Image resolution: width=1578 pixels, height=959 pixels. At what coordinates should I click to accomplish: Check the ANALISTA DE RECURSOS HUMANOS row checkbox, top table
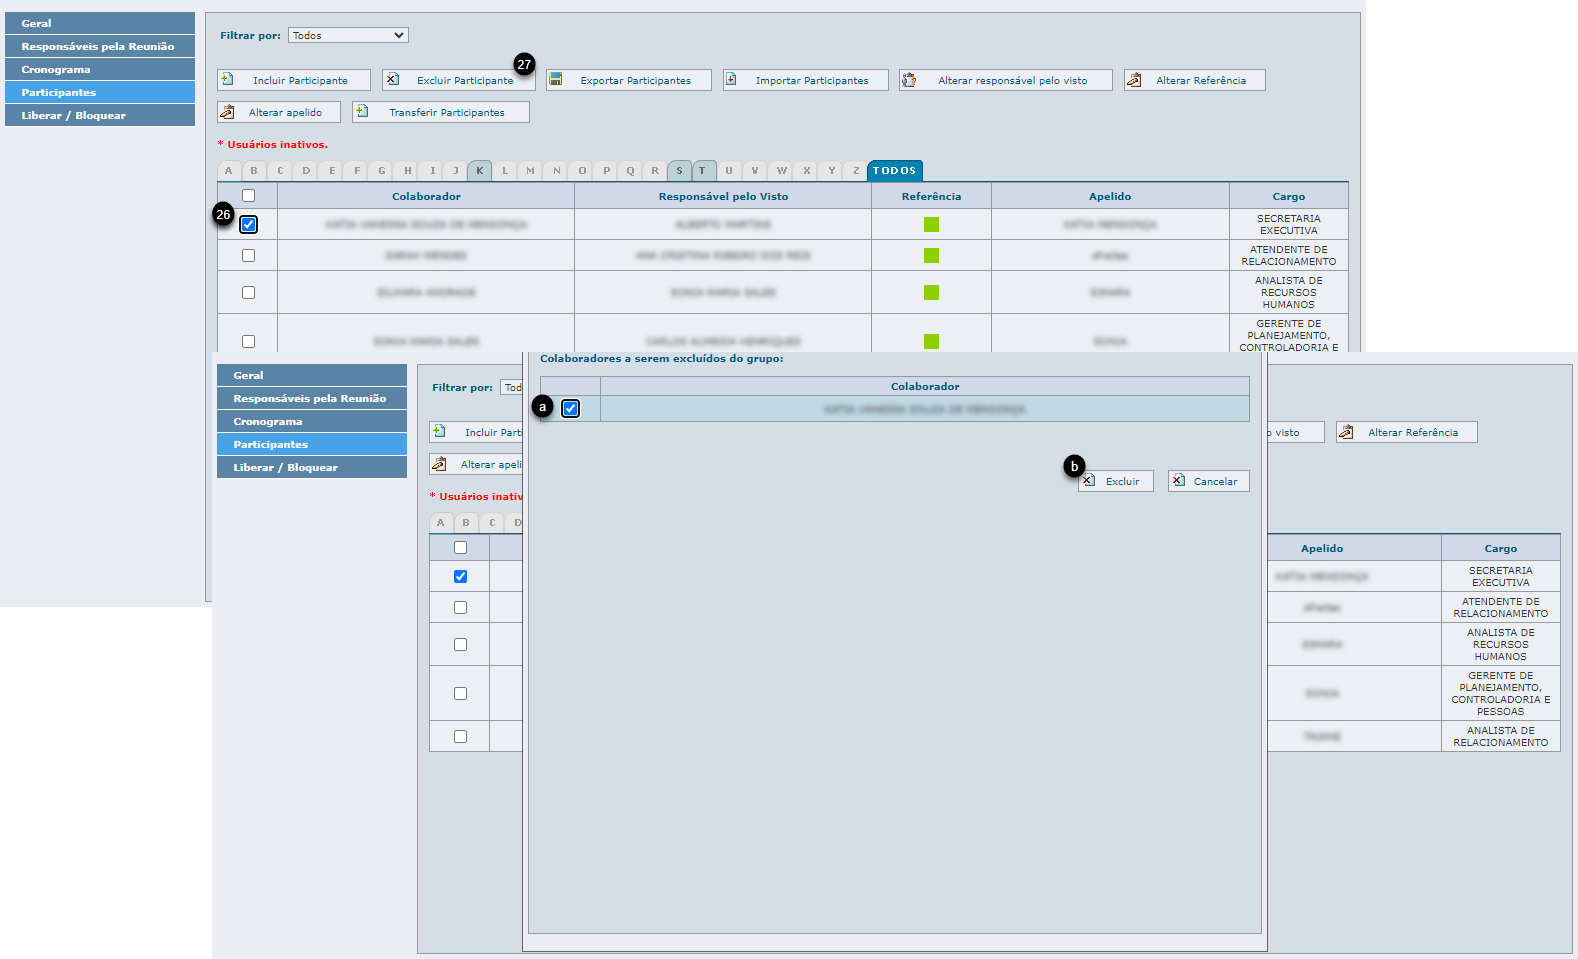[x=249, y=293]
